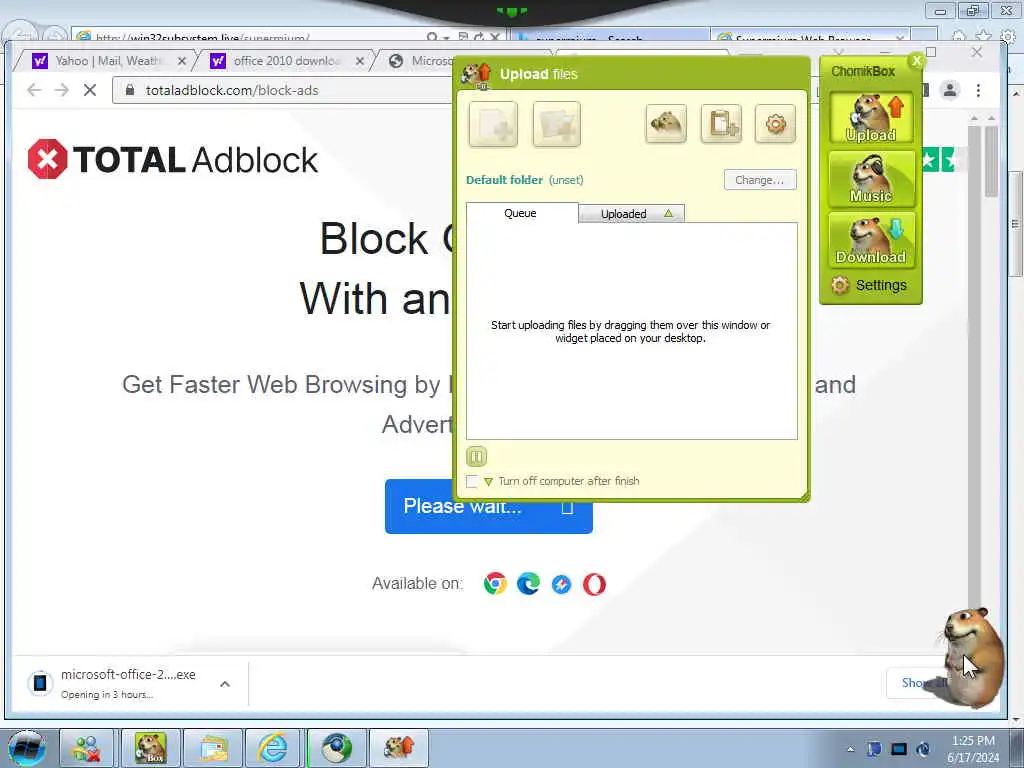The width and height of the screenshot is (1024, 768).
Task: Open Internet Explorer from the taskbar
Action: 273,748
